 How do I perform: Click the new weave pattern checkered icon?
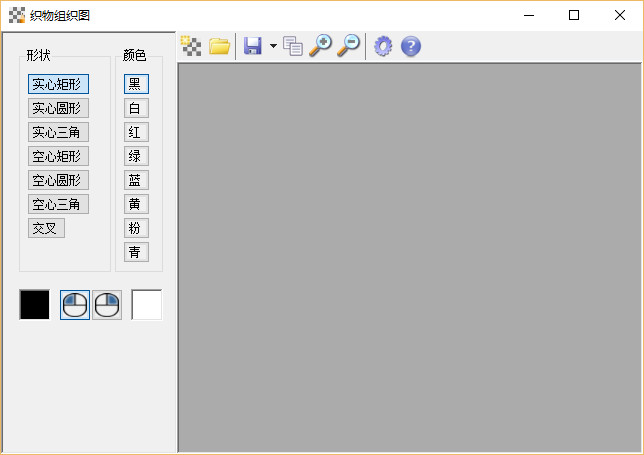pyautogui.click(x=191, y=46)
